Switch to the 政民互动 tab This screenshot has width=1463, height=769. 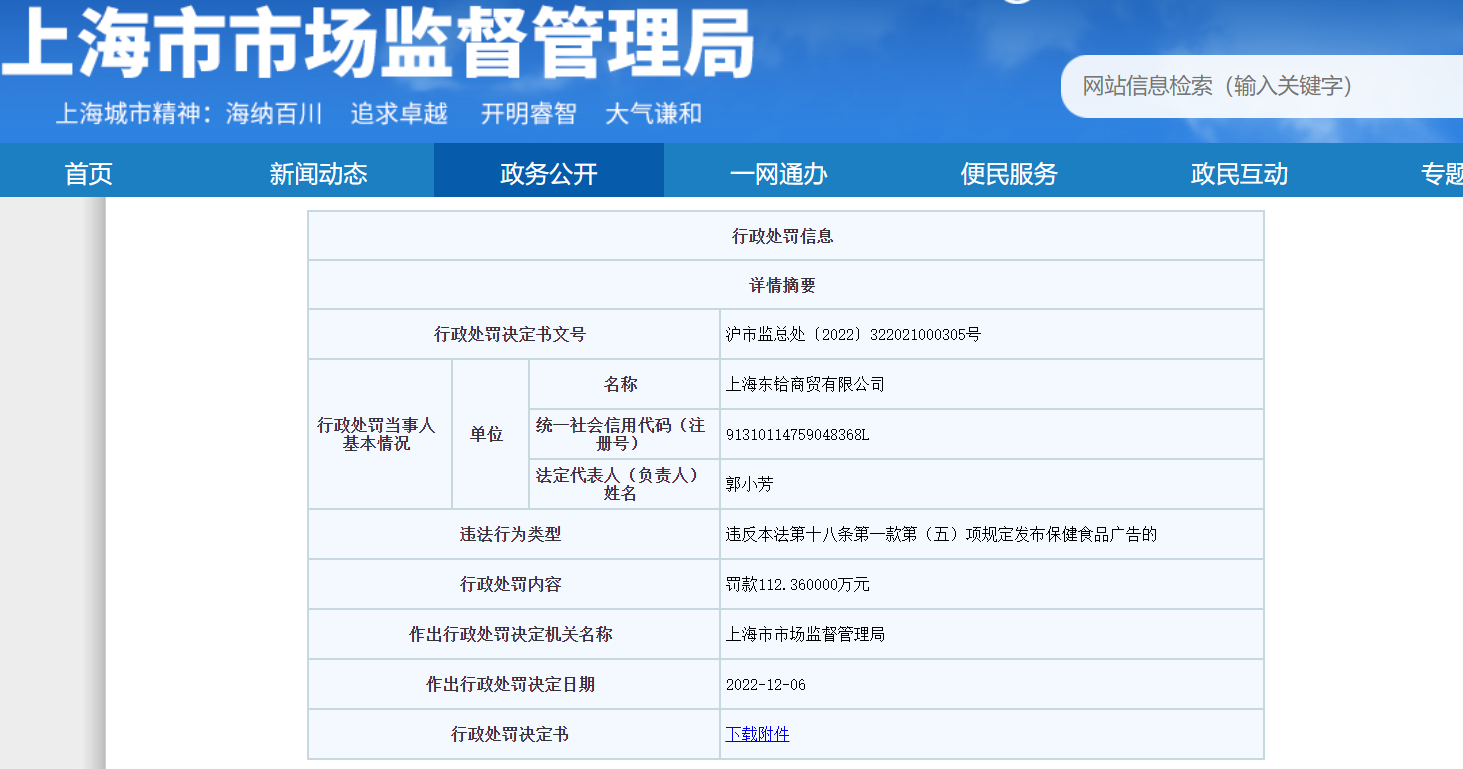tap(1238, 173)
